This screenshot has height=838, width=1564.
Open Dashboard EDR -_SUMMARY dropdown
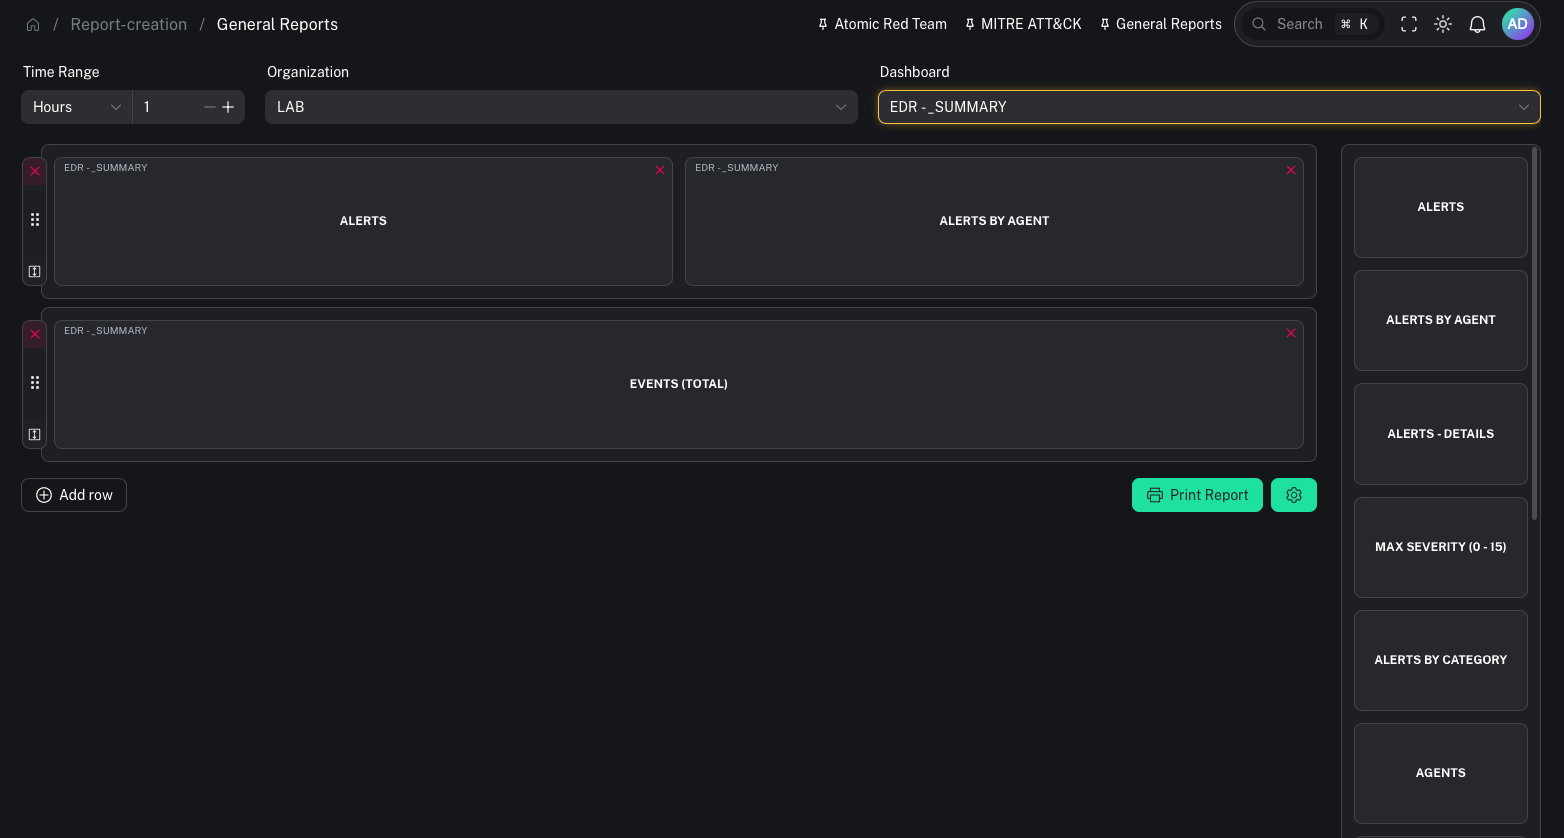(1209, 107)
